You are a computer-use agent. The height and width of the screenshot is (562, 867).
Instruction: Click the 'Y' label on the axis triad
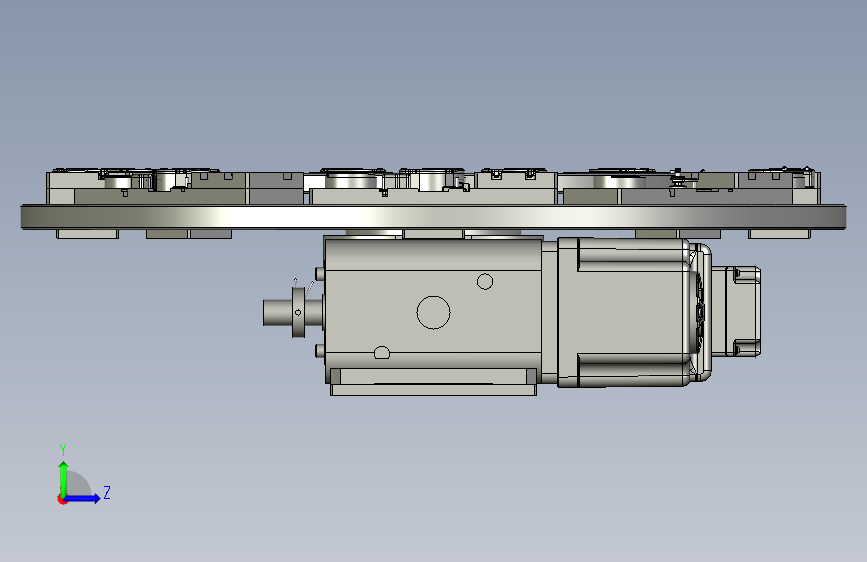point(63,449)
